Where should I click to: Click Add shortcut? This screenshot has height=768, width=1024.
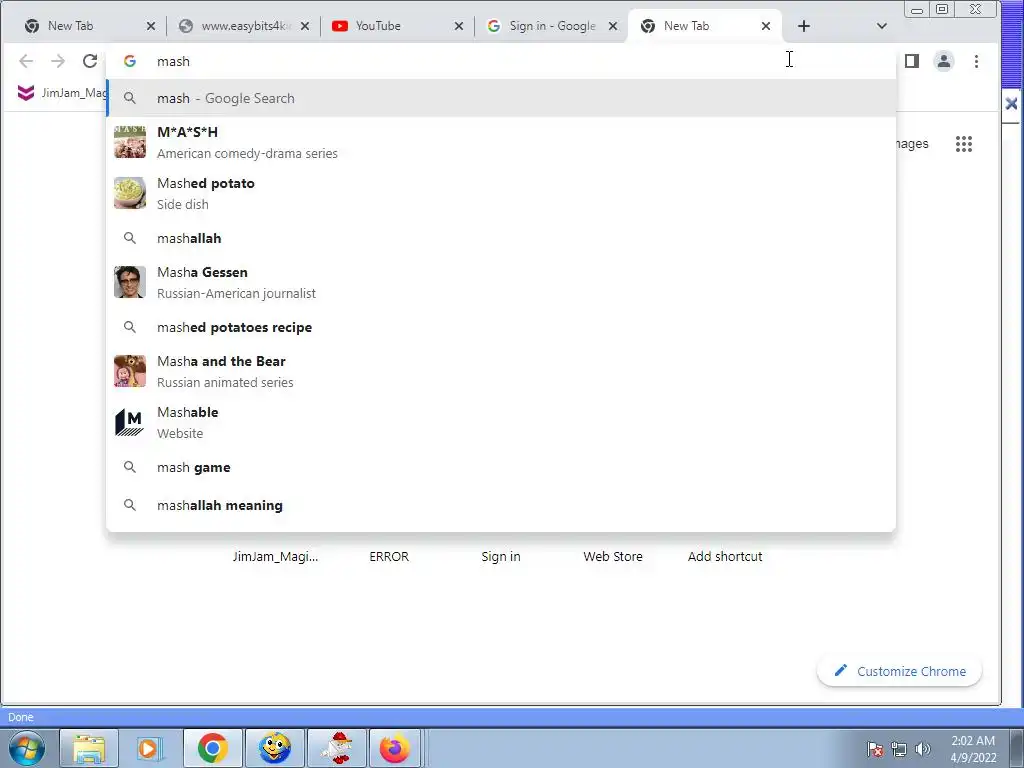point(725,556)
